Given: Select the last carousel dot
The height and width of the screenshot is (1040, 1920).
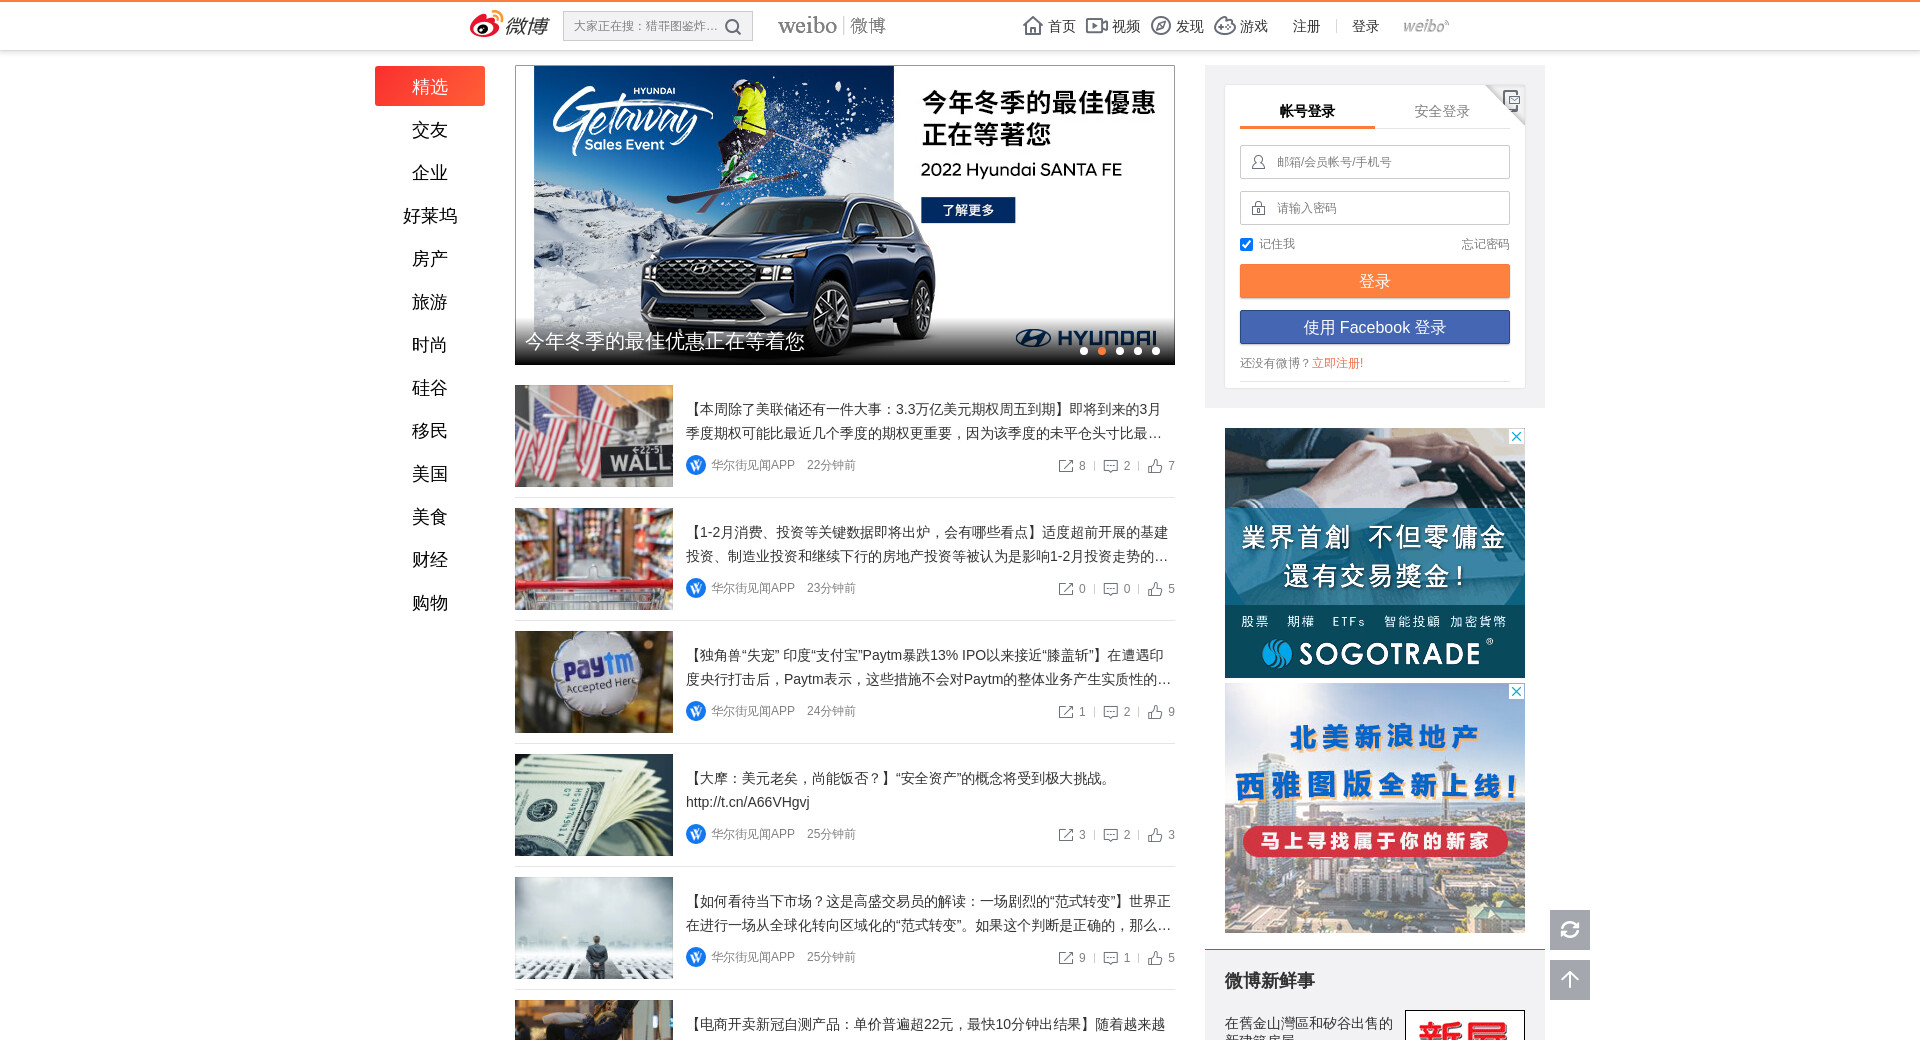Looking at the screenshot, I should click(x=1156, y=351).
